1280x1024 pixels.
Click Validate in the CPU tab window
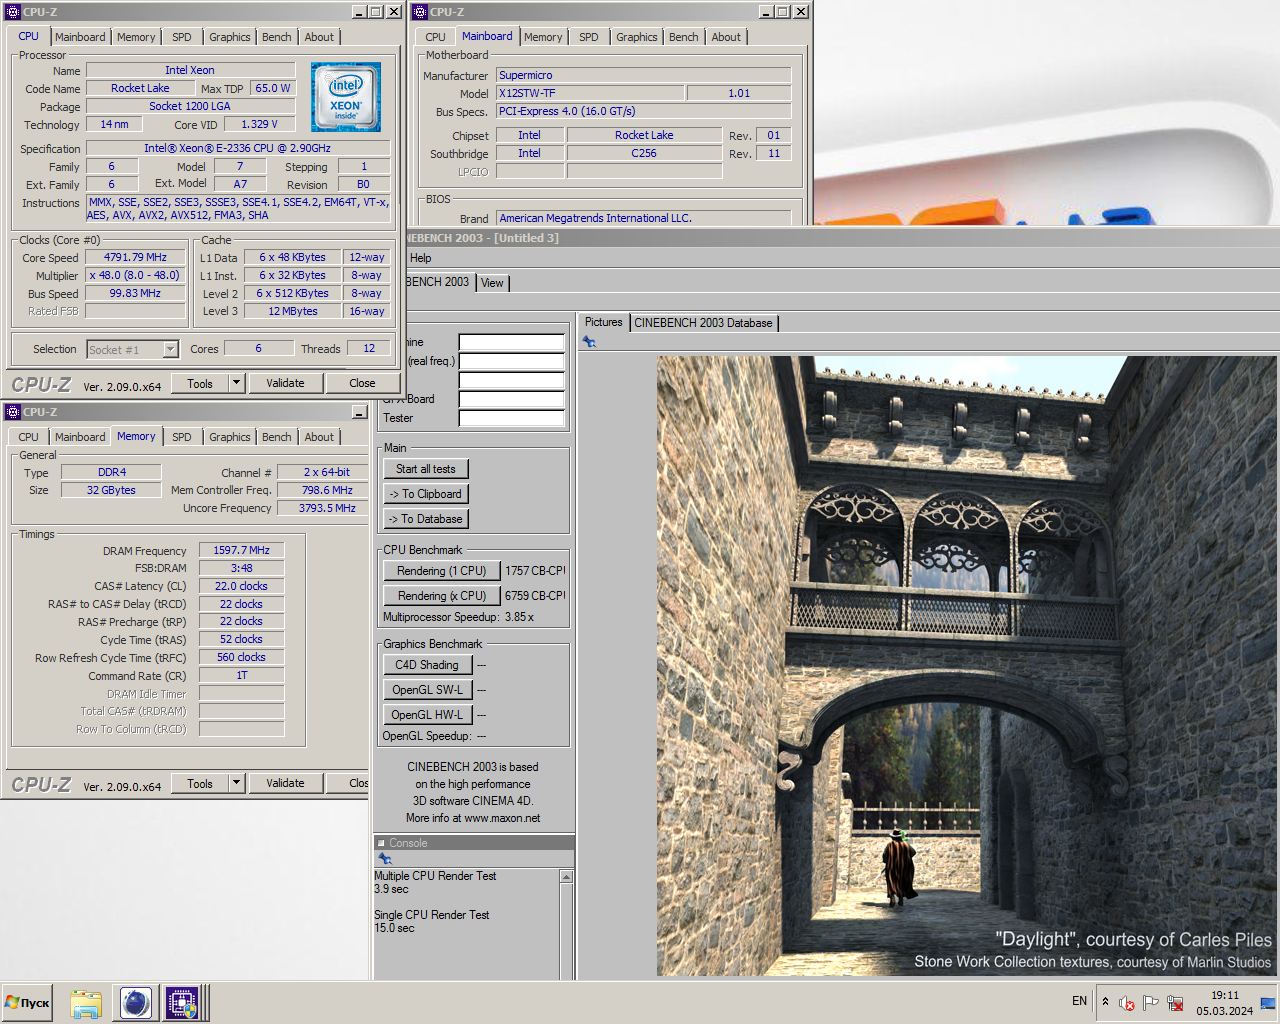pos(285,383)
